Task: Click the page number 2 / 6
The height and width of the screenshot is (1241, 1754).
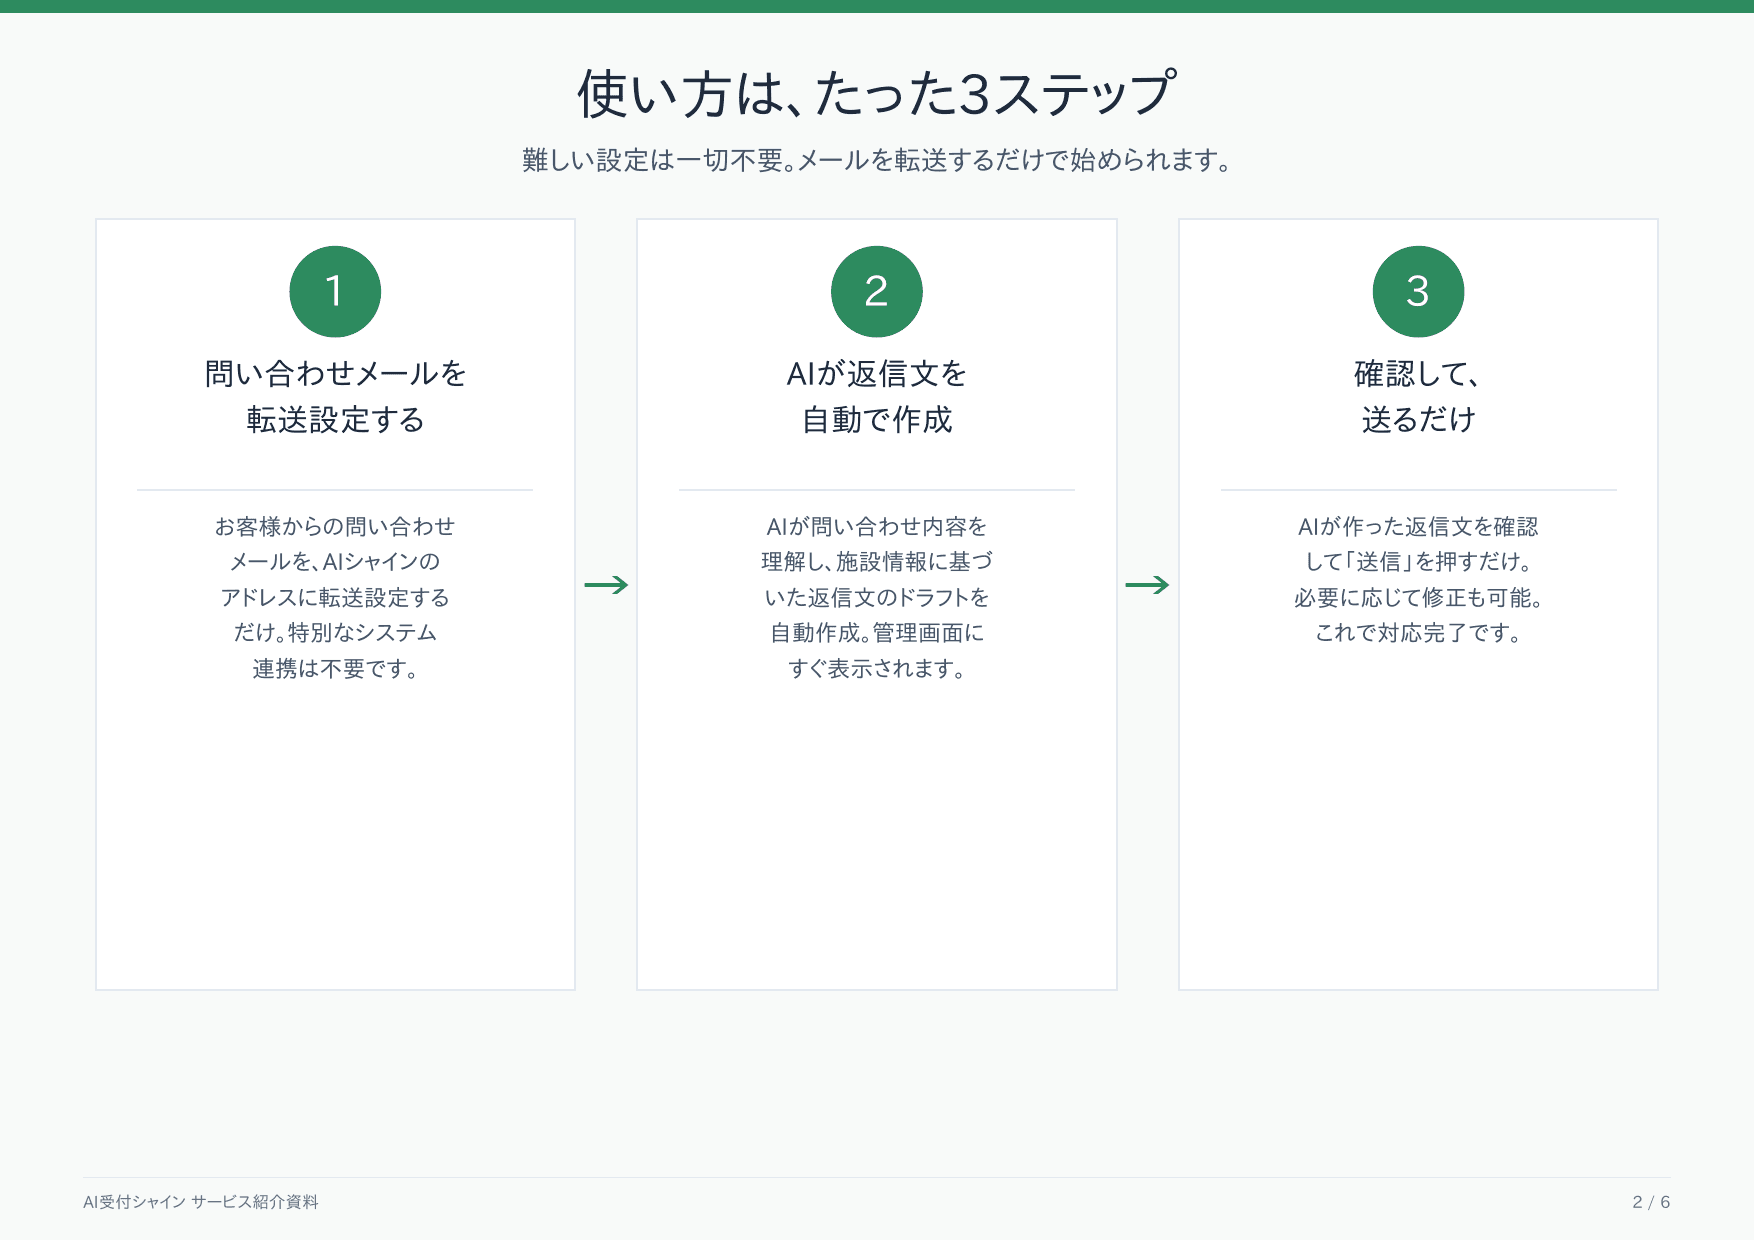Action: [1651, 1202]
